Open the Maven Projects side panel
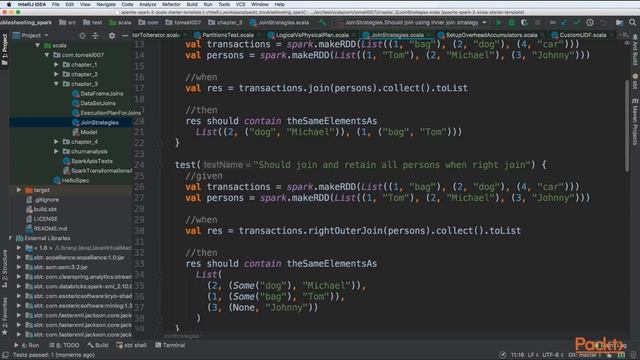This screenshot has height=360, width=640. (635, 122)
